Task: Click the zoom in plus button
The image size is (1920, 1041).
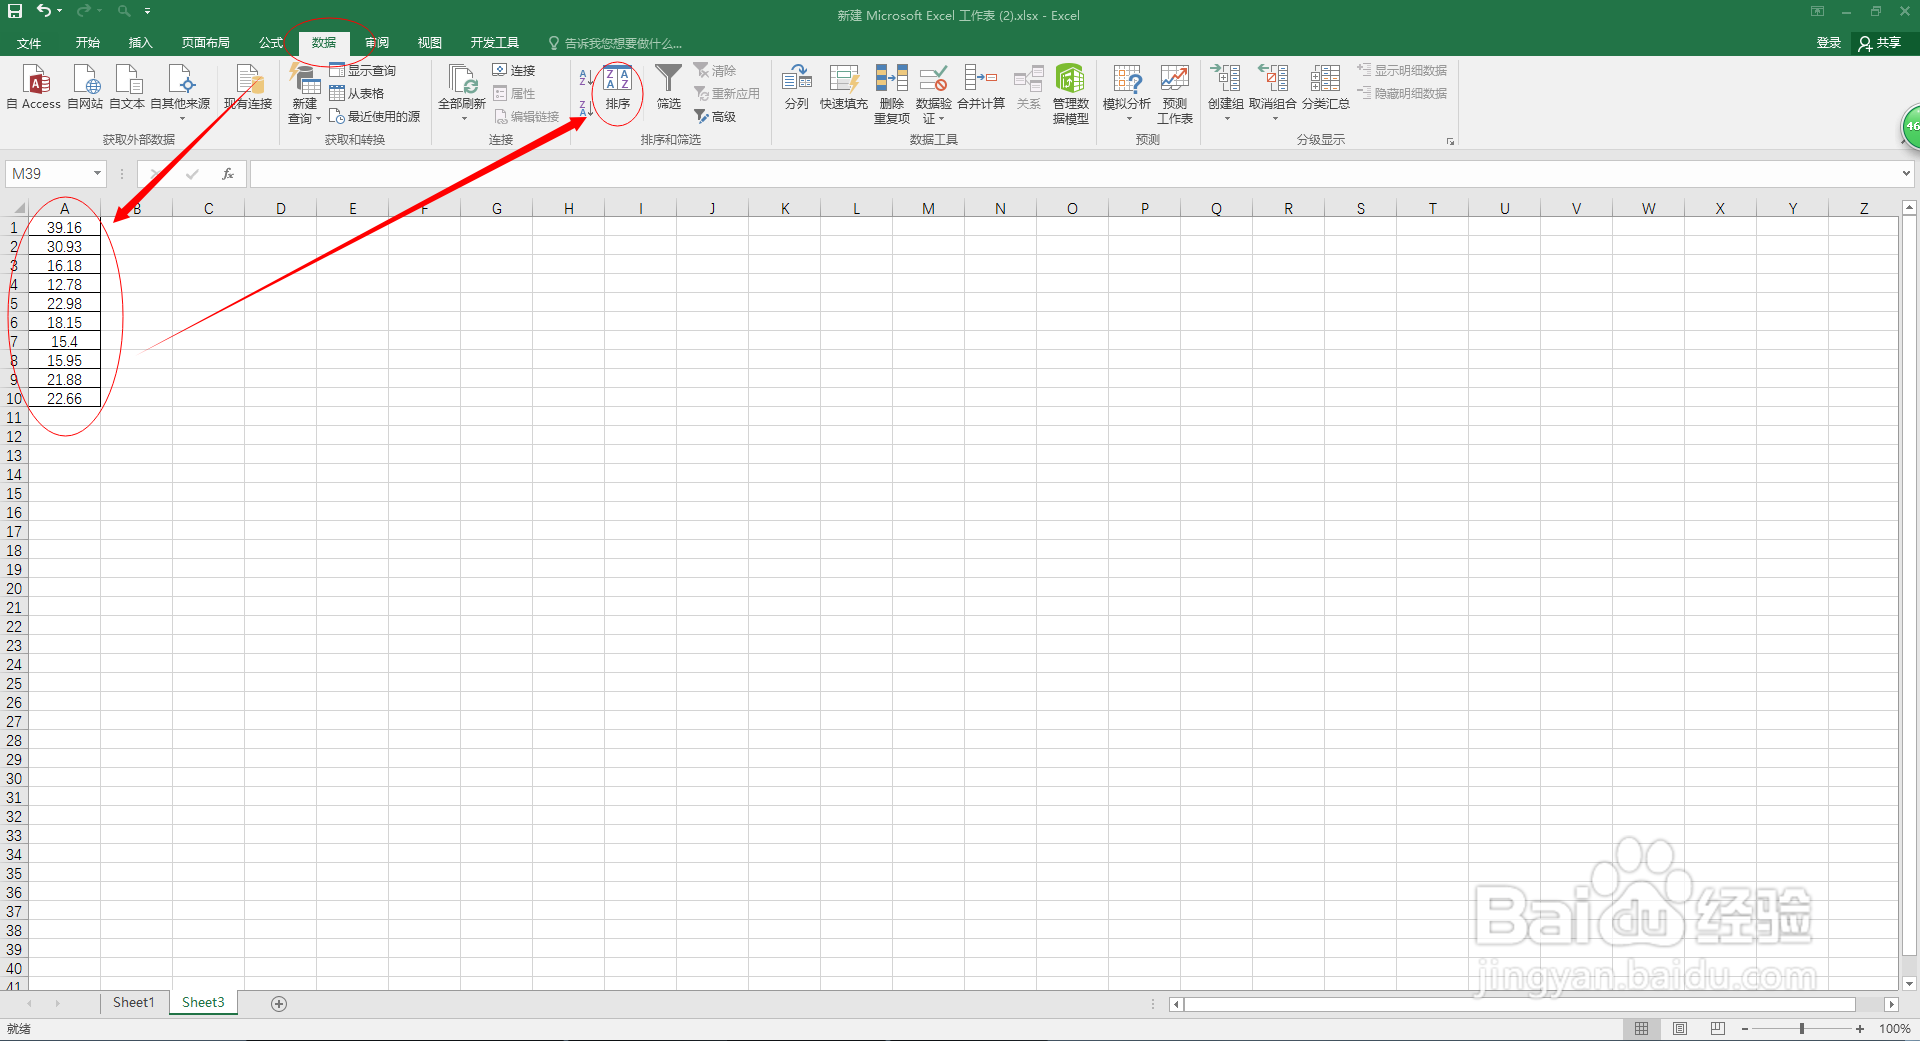Action: coord(1860,1029)
